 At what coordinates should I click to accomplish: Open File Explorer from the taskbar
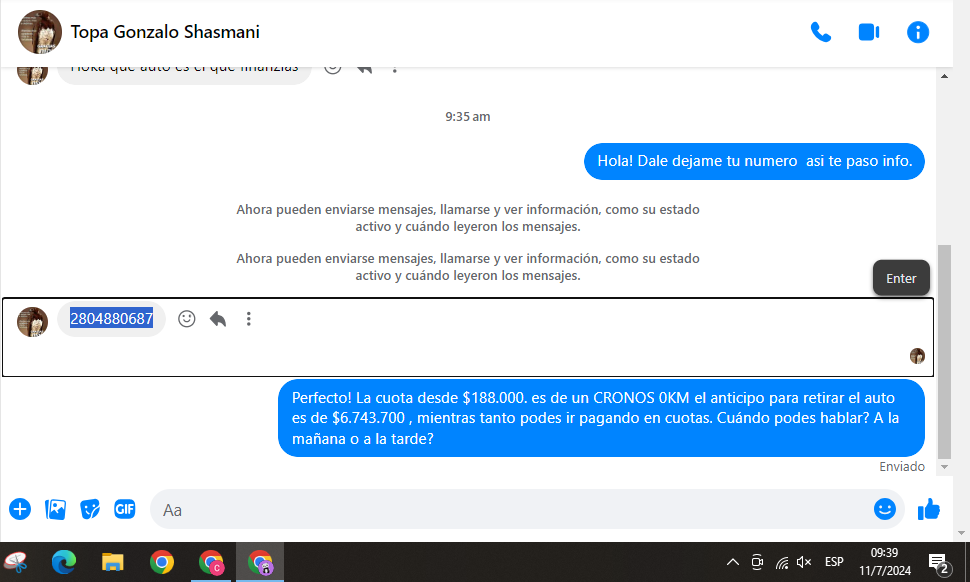click(x=113, y=562)
